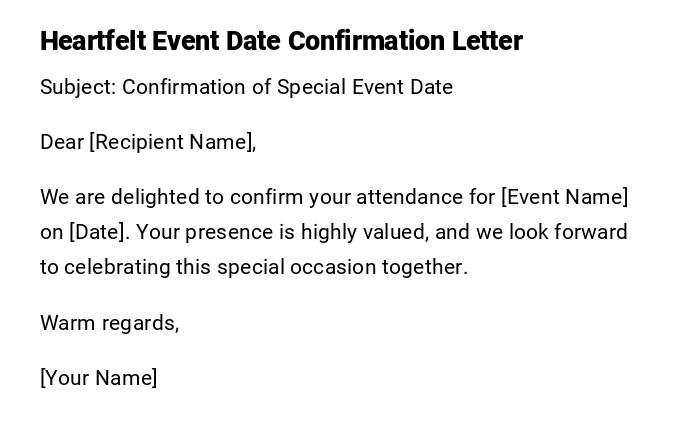Select the [Your Name] signature placeholder
This screenshot has height=440, width=700.
pos(99,378)
